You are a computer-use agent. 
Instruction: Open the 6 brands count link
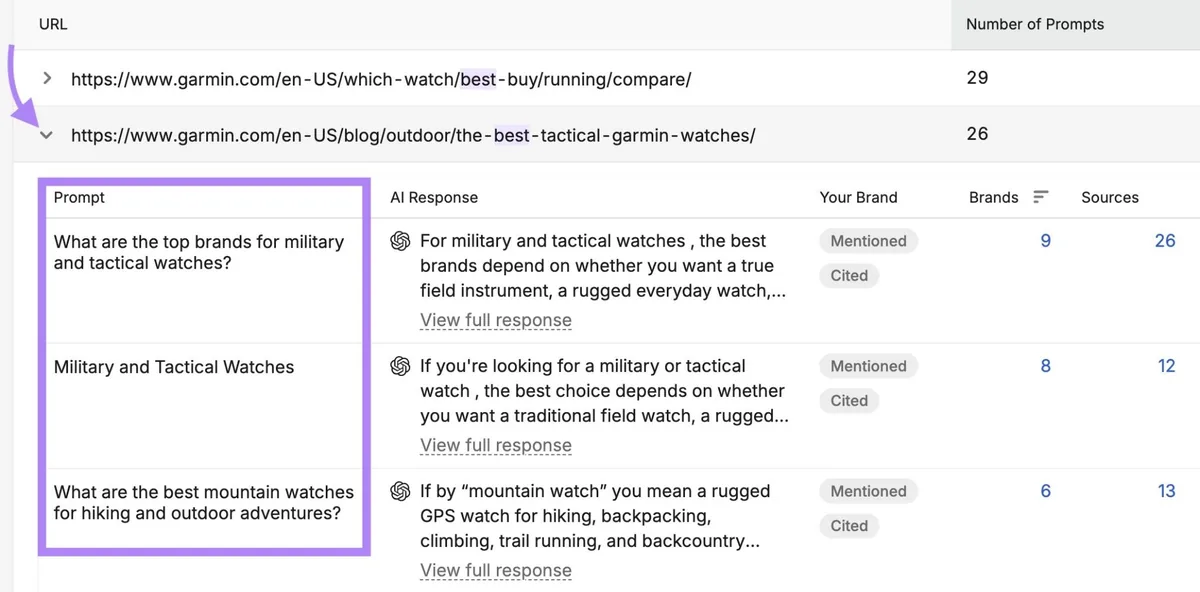(1046, 491)
